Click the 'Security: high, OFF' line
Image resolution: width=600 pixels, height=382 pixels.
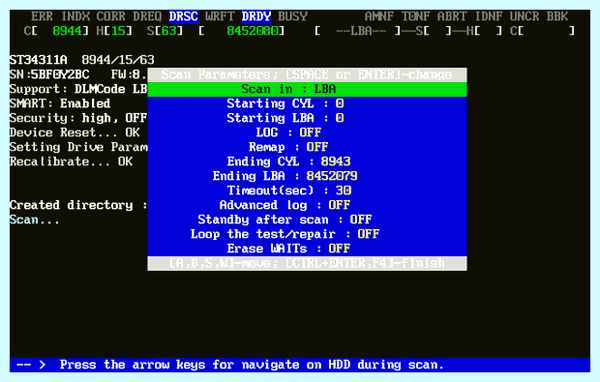[x=78, y=118]
